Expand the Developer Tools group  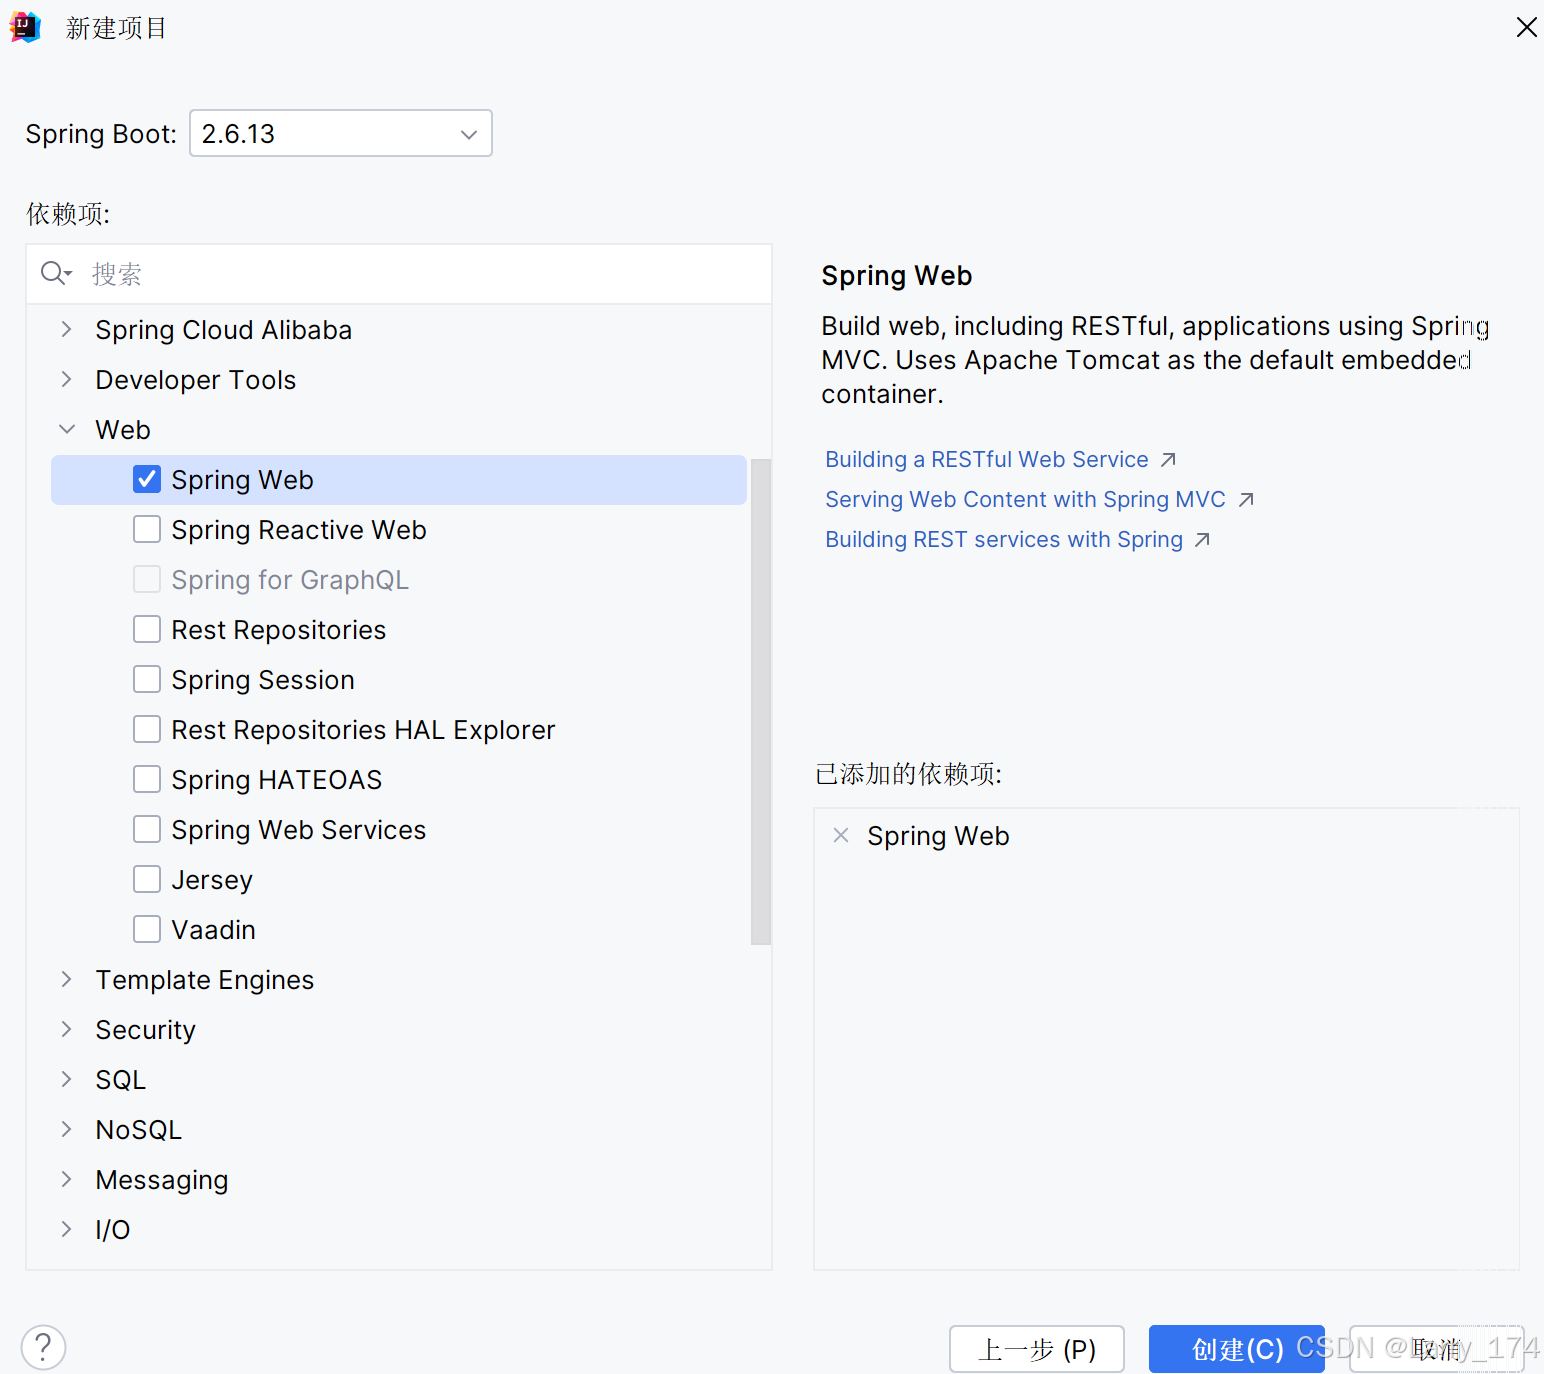[66, 379]
